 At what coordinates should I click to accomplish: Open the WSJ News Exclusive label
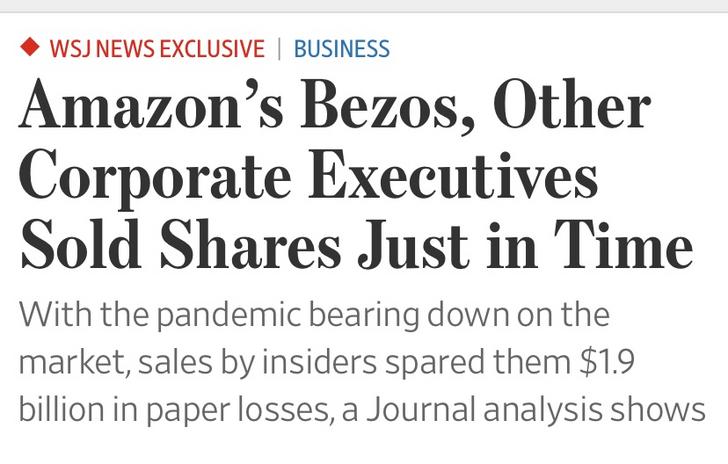157,49
